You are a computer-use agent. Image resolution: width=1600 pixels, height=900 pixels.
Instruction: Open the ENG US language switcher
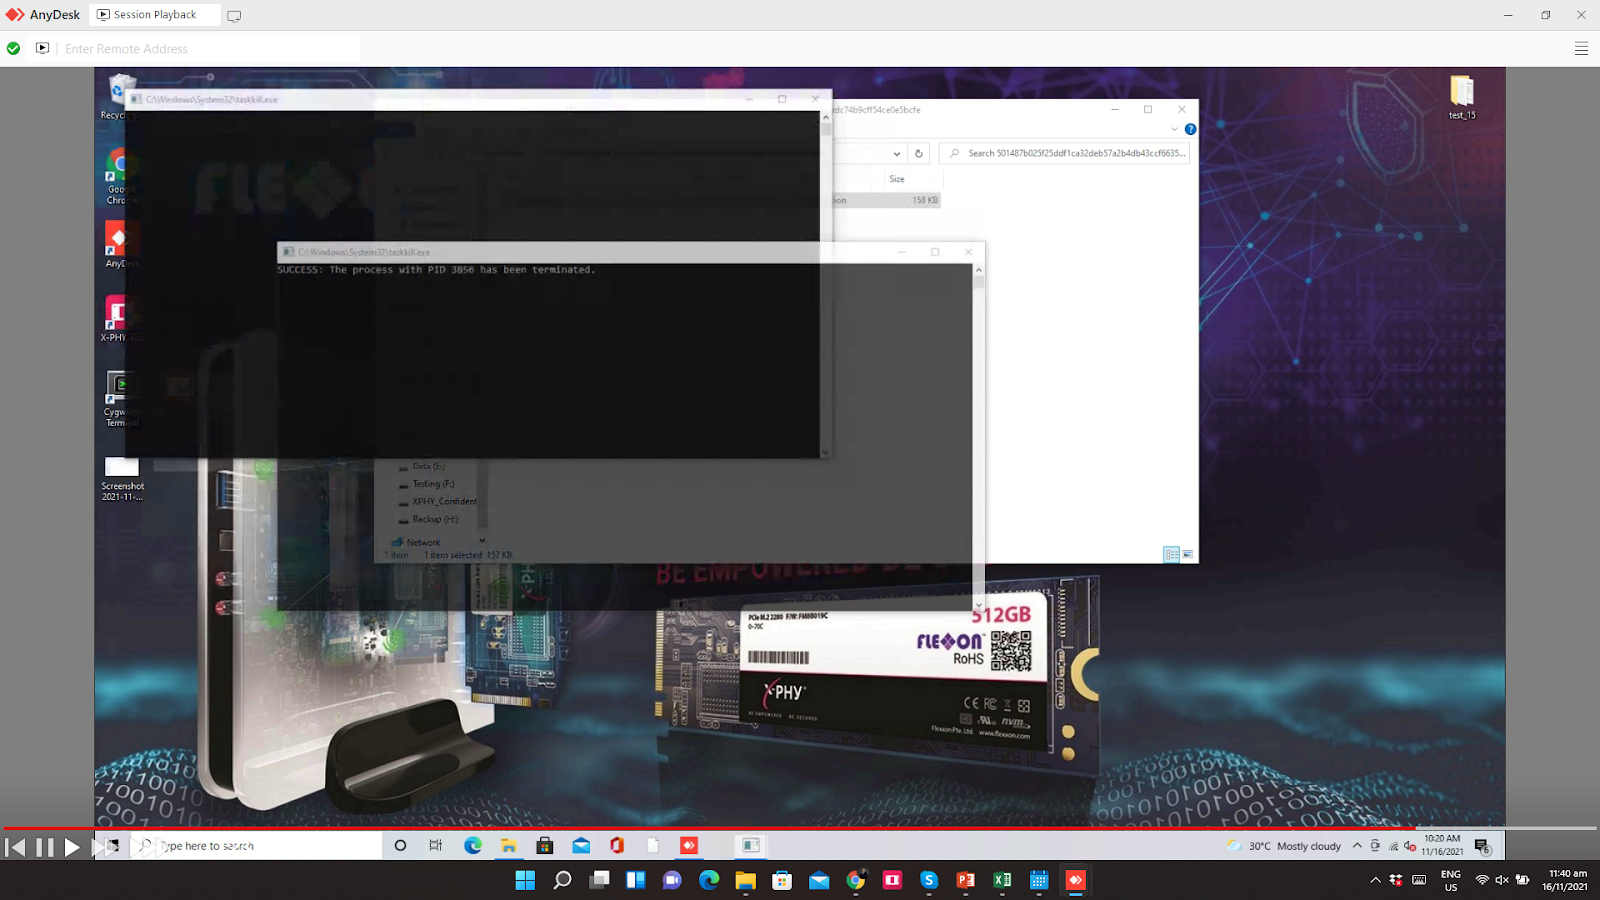click(x=1450, y=880)
